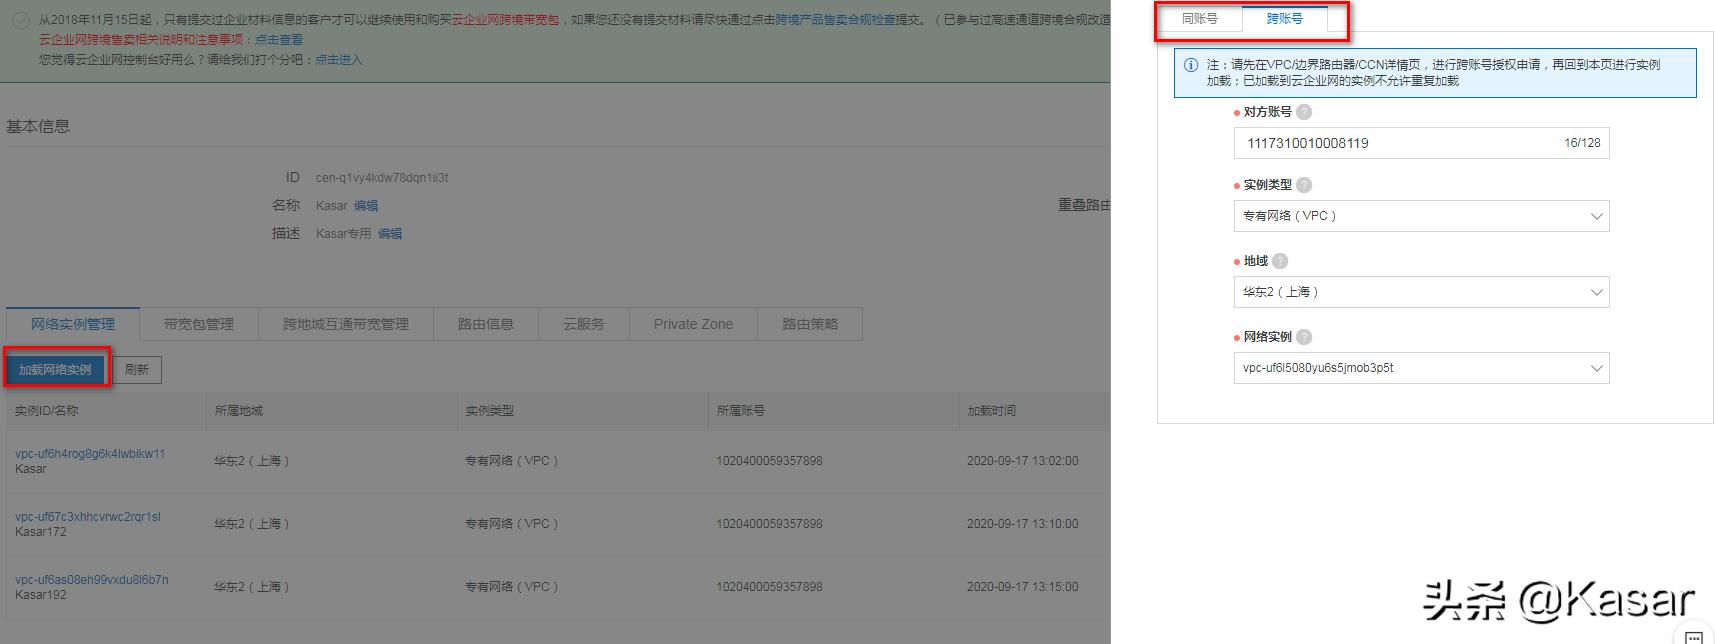Click the 对方账号 input field
The width and height of the screenshot is (1715, 644).
pyautogui.click(x=1421, y=143)
